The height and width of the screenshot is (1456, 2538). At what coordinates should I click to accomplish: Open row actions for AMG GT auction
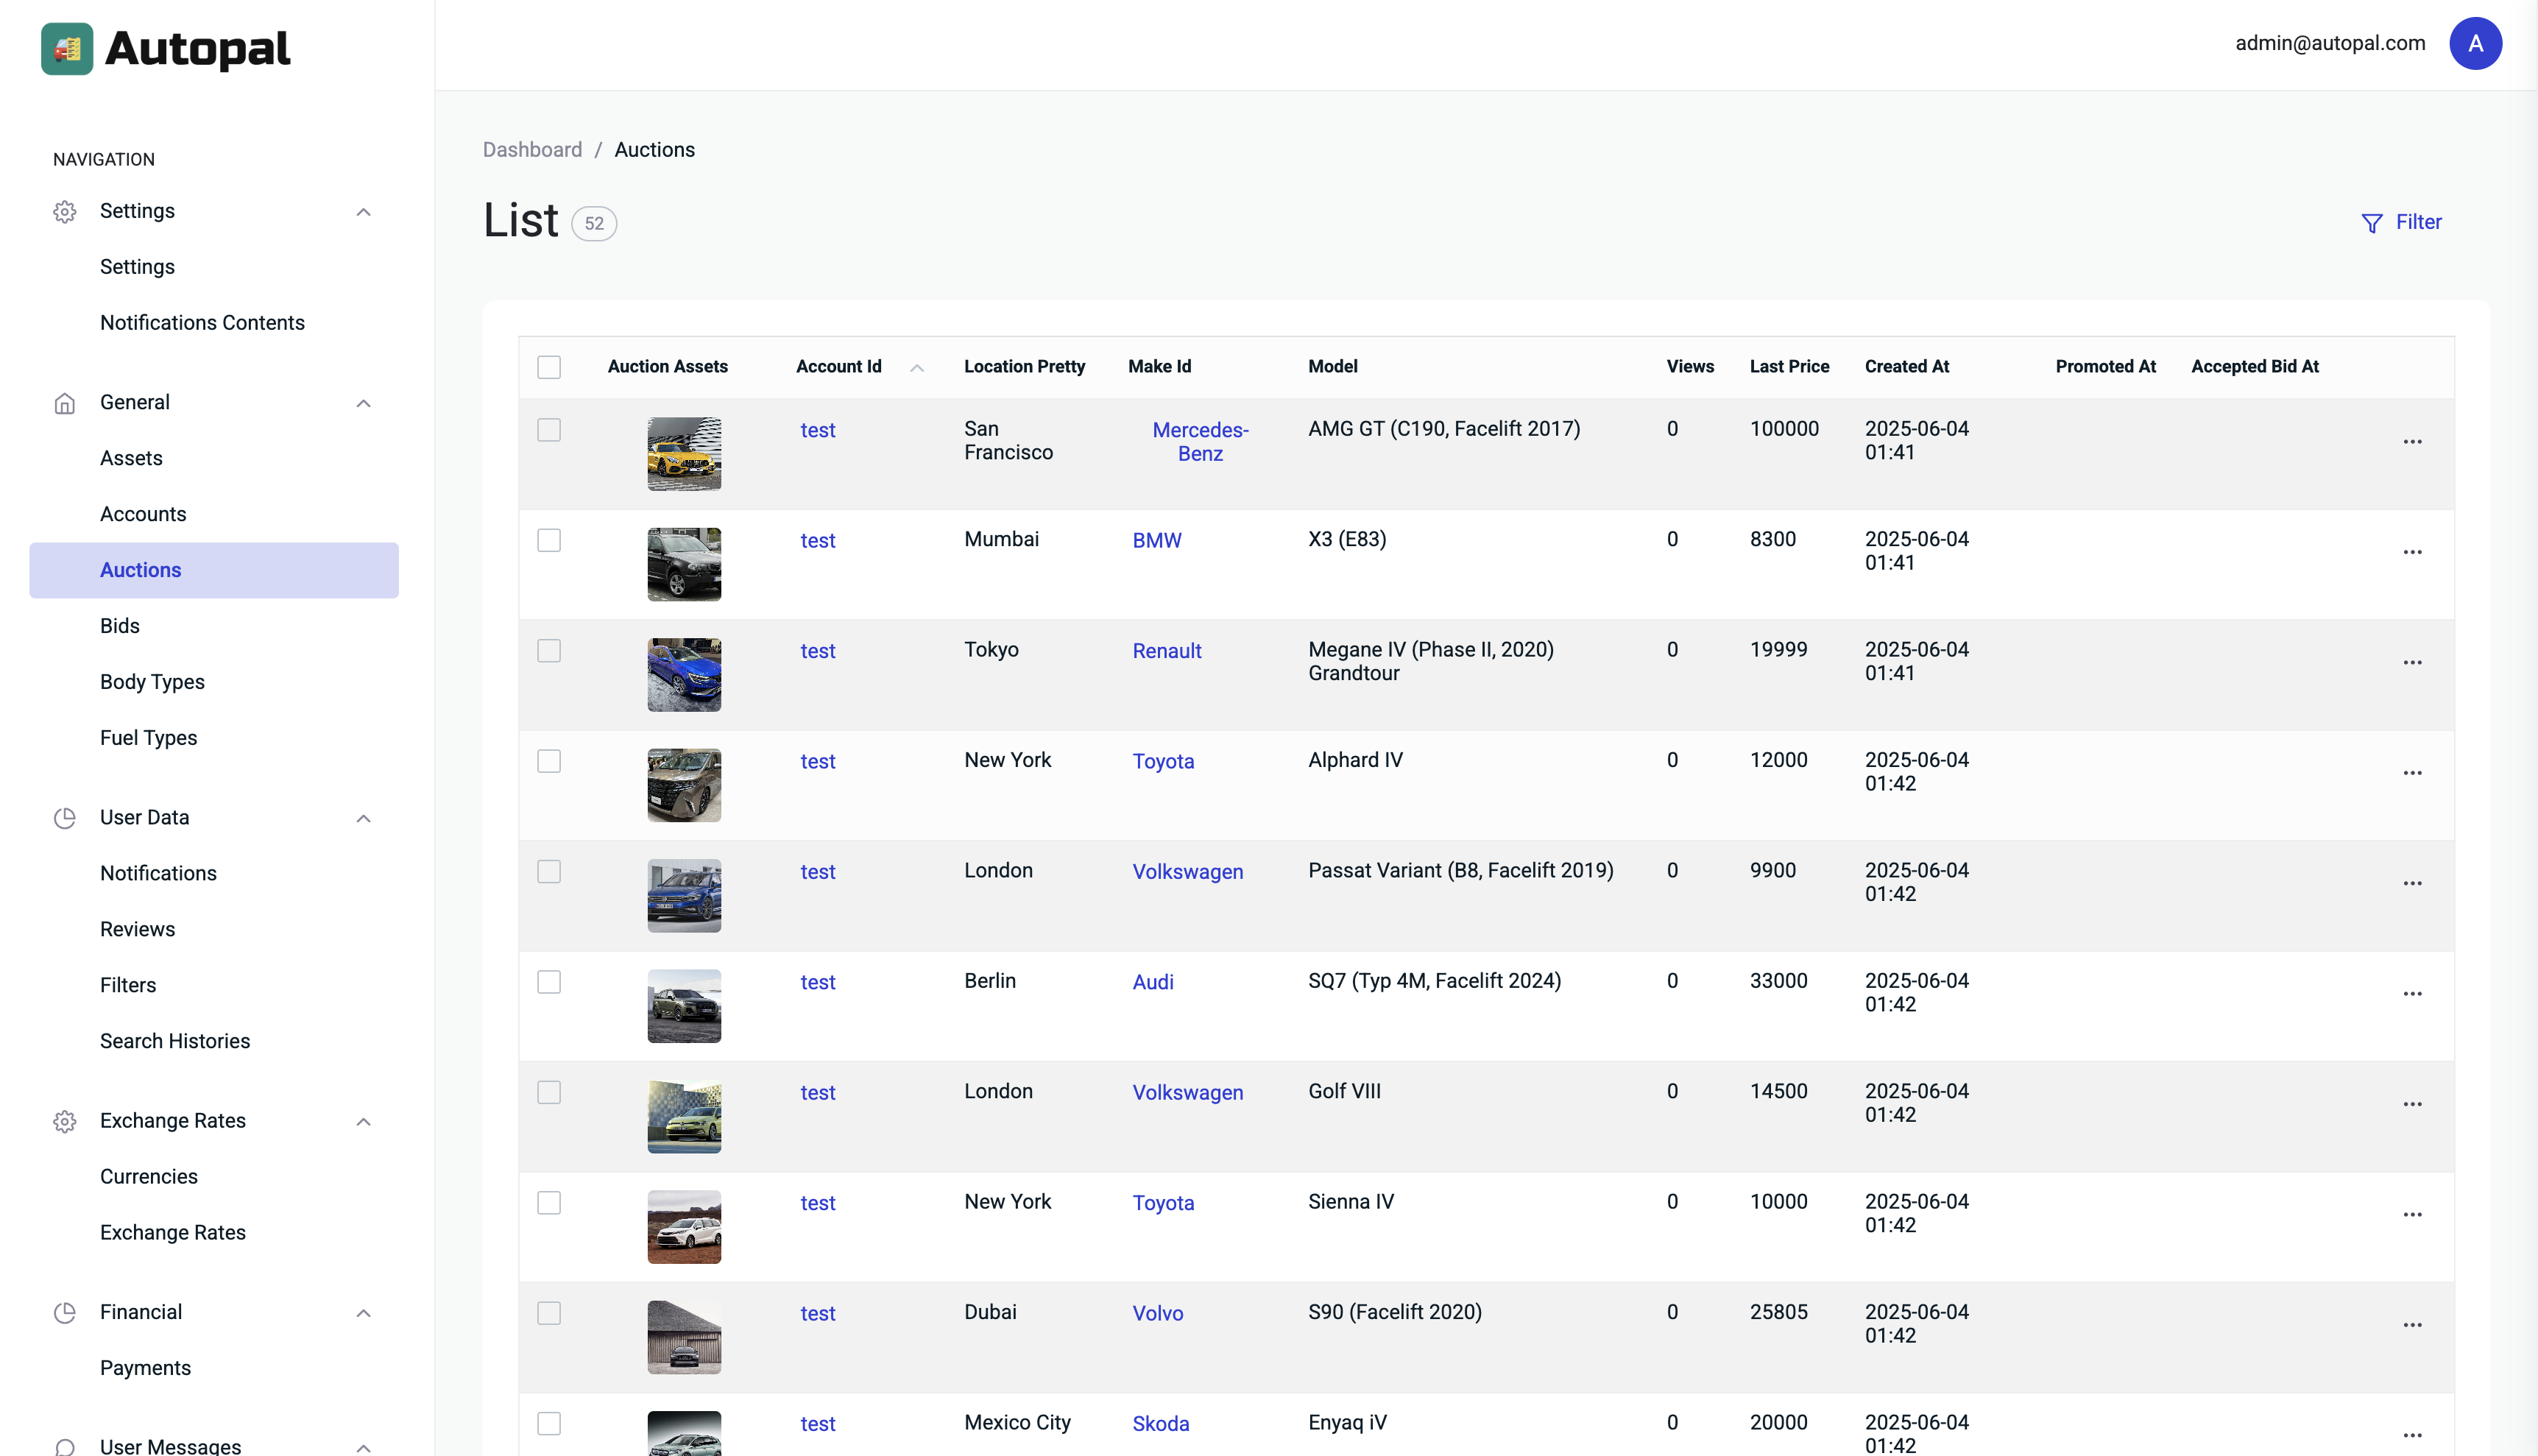(x=2412, y=442)
